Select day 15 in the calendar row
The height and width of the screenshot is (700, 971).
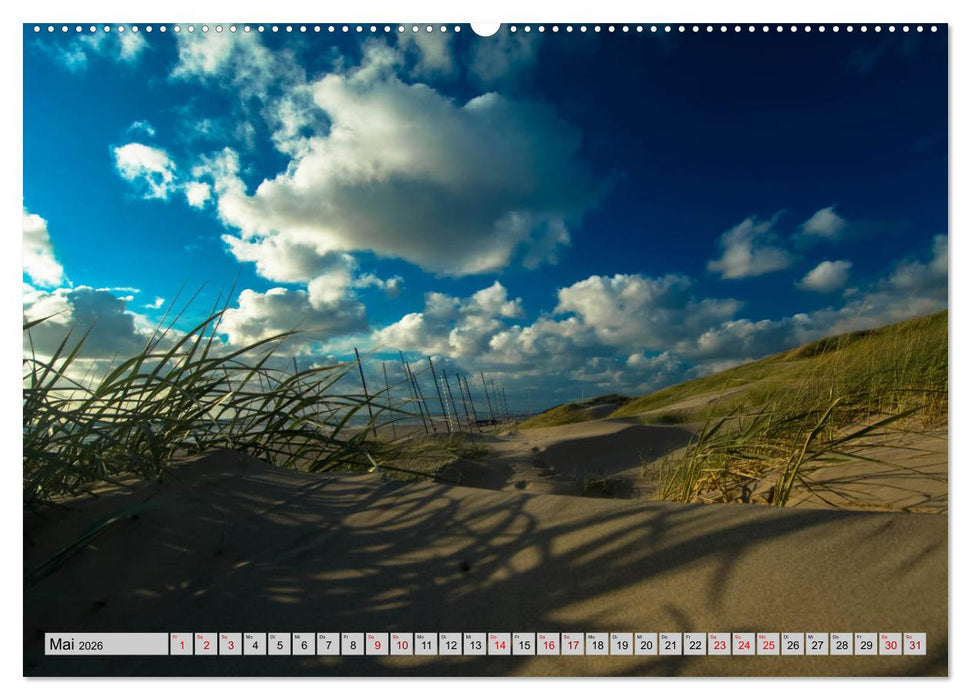coord(523,644)
